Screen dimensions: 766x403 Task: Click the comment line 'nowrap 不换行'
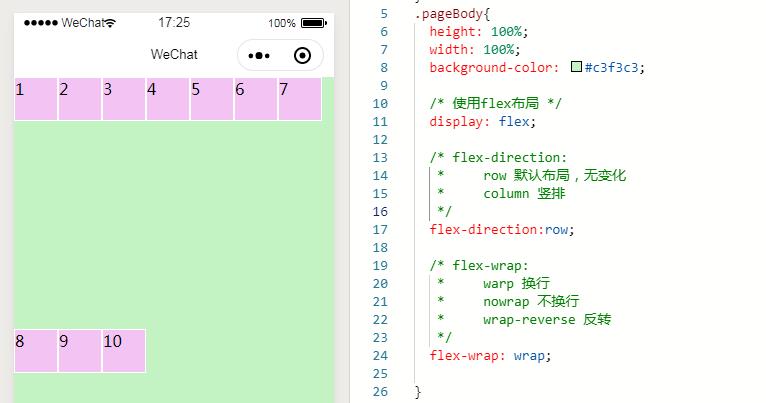point(531,301)
